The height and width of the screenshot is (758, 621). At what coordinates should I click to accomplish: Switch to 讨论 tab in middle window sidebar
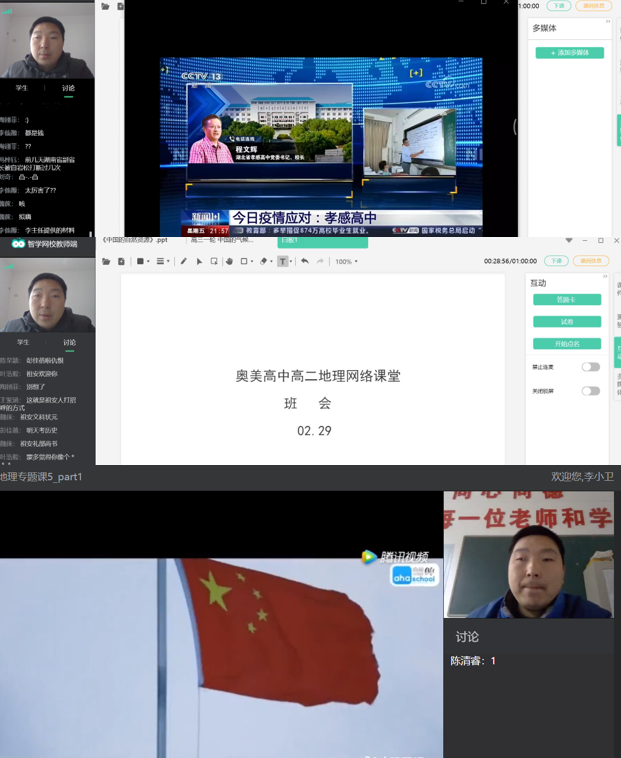[69, 342]
